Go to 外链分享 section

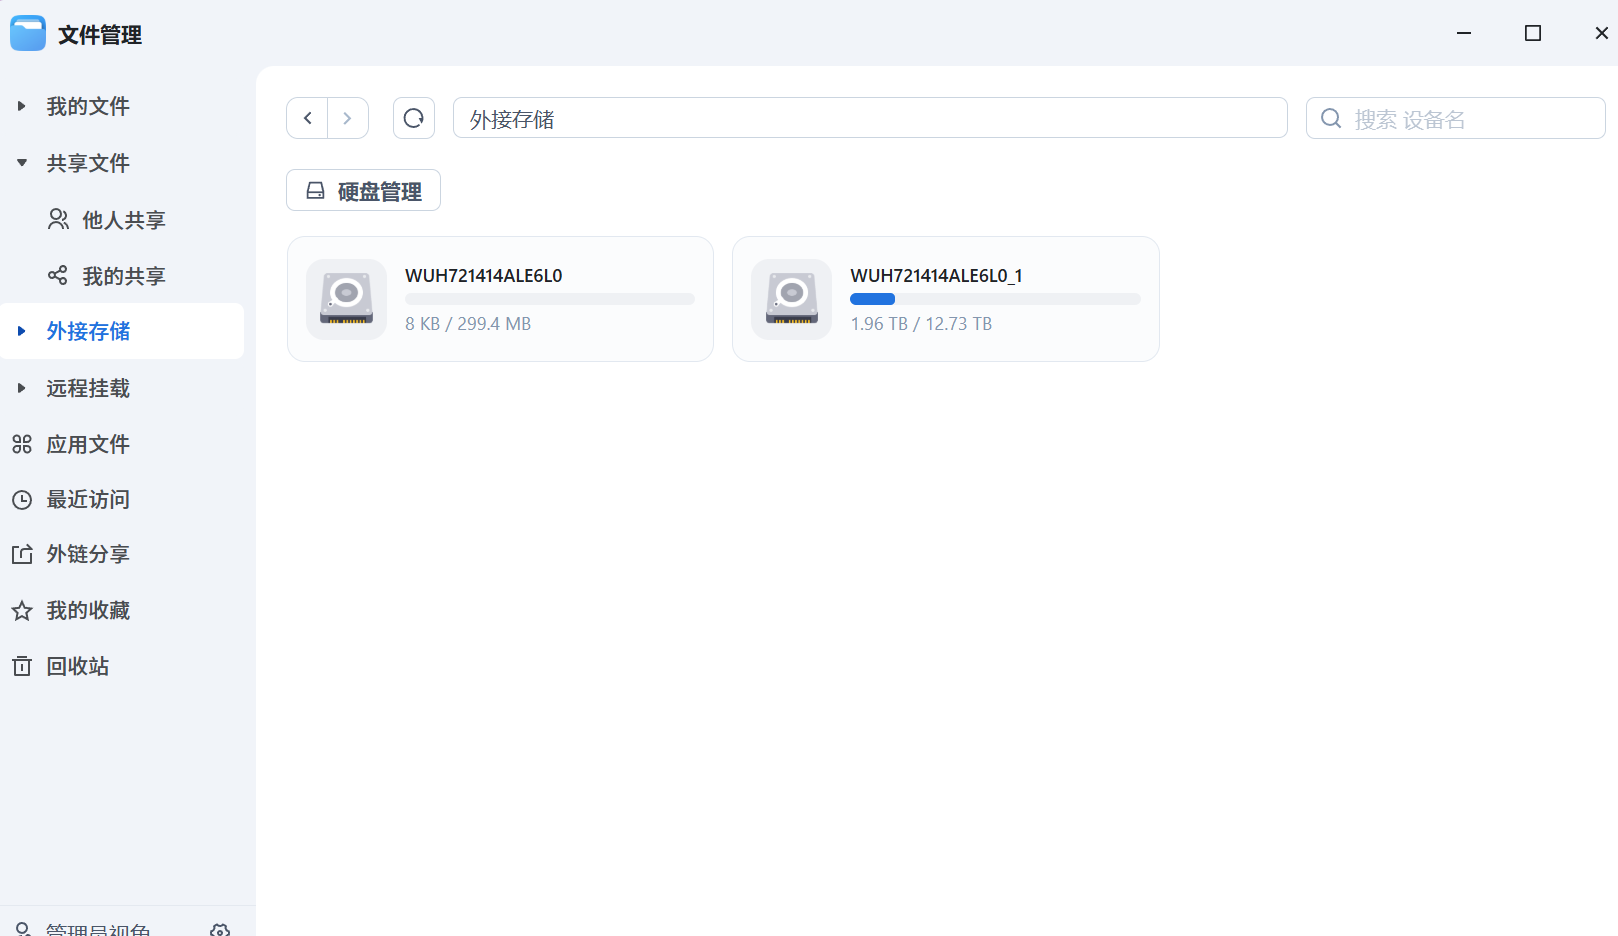(88, 554)
